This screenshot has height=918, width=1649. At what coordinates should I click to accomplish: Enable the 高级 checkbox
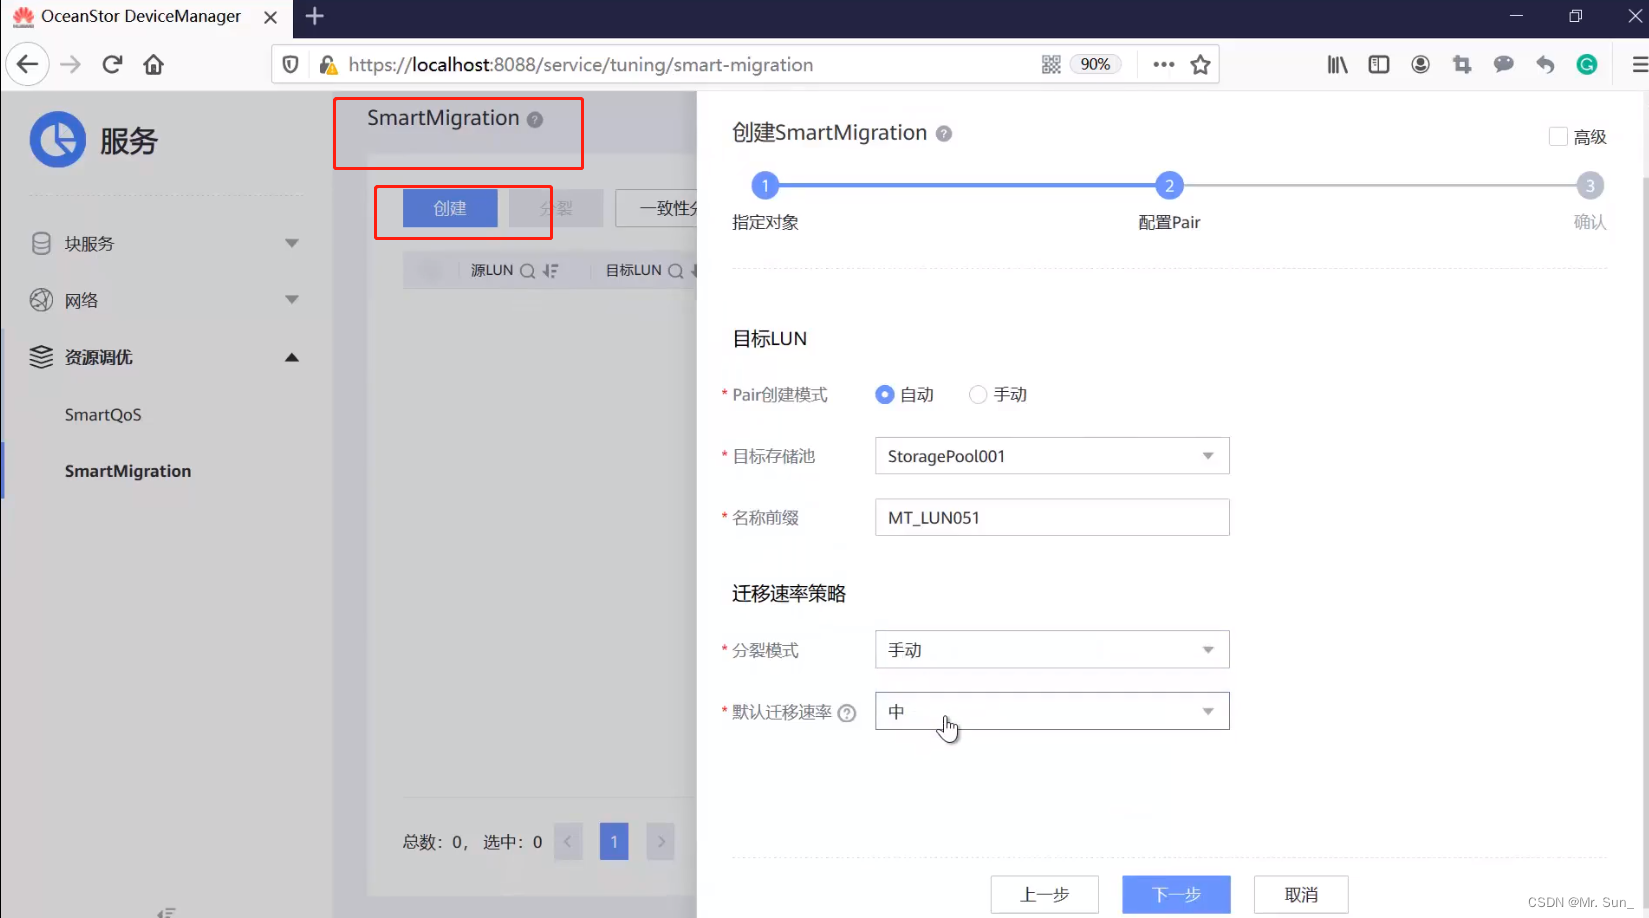click(x=1558, y=136)
